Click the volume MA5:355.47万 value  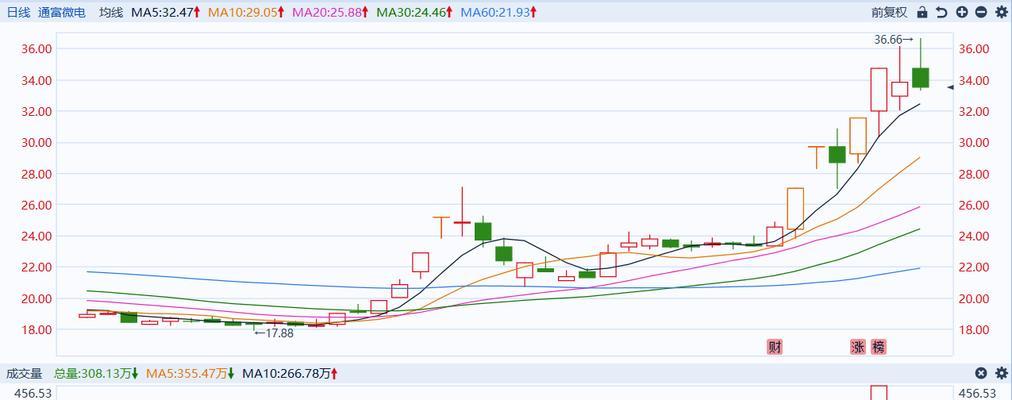coord(190,373)
